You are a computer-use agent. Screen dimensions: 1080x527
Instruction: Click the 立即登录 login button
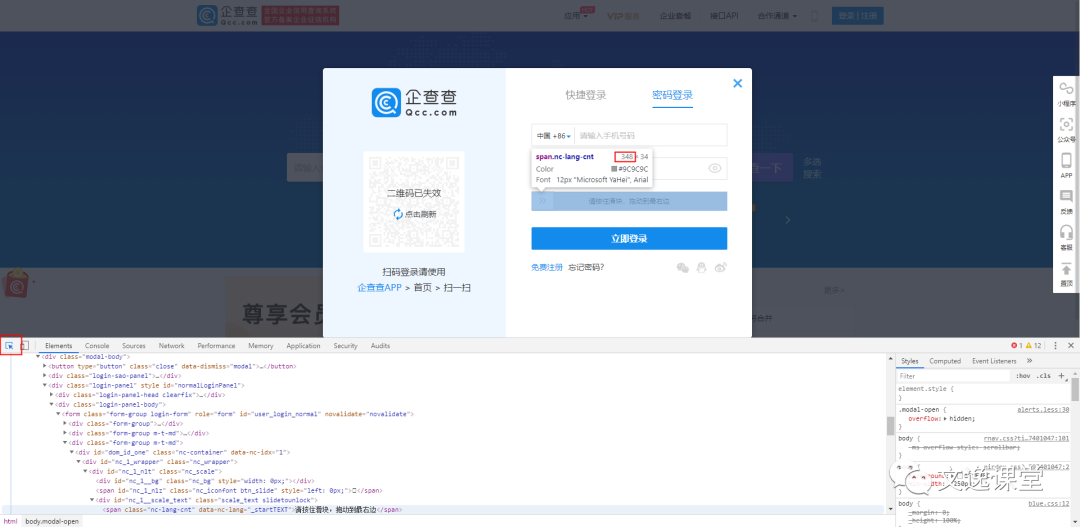tap(629, 238)
